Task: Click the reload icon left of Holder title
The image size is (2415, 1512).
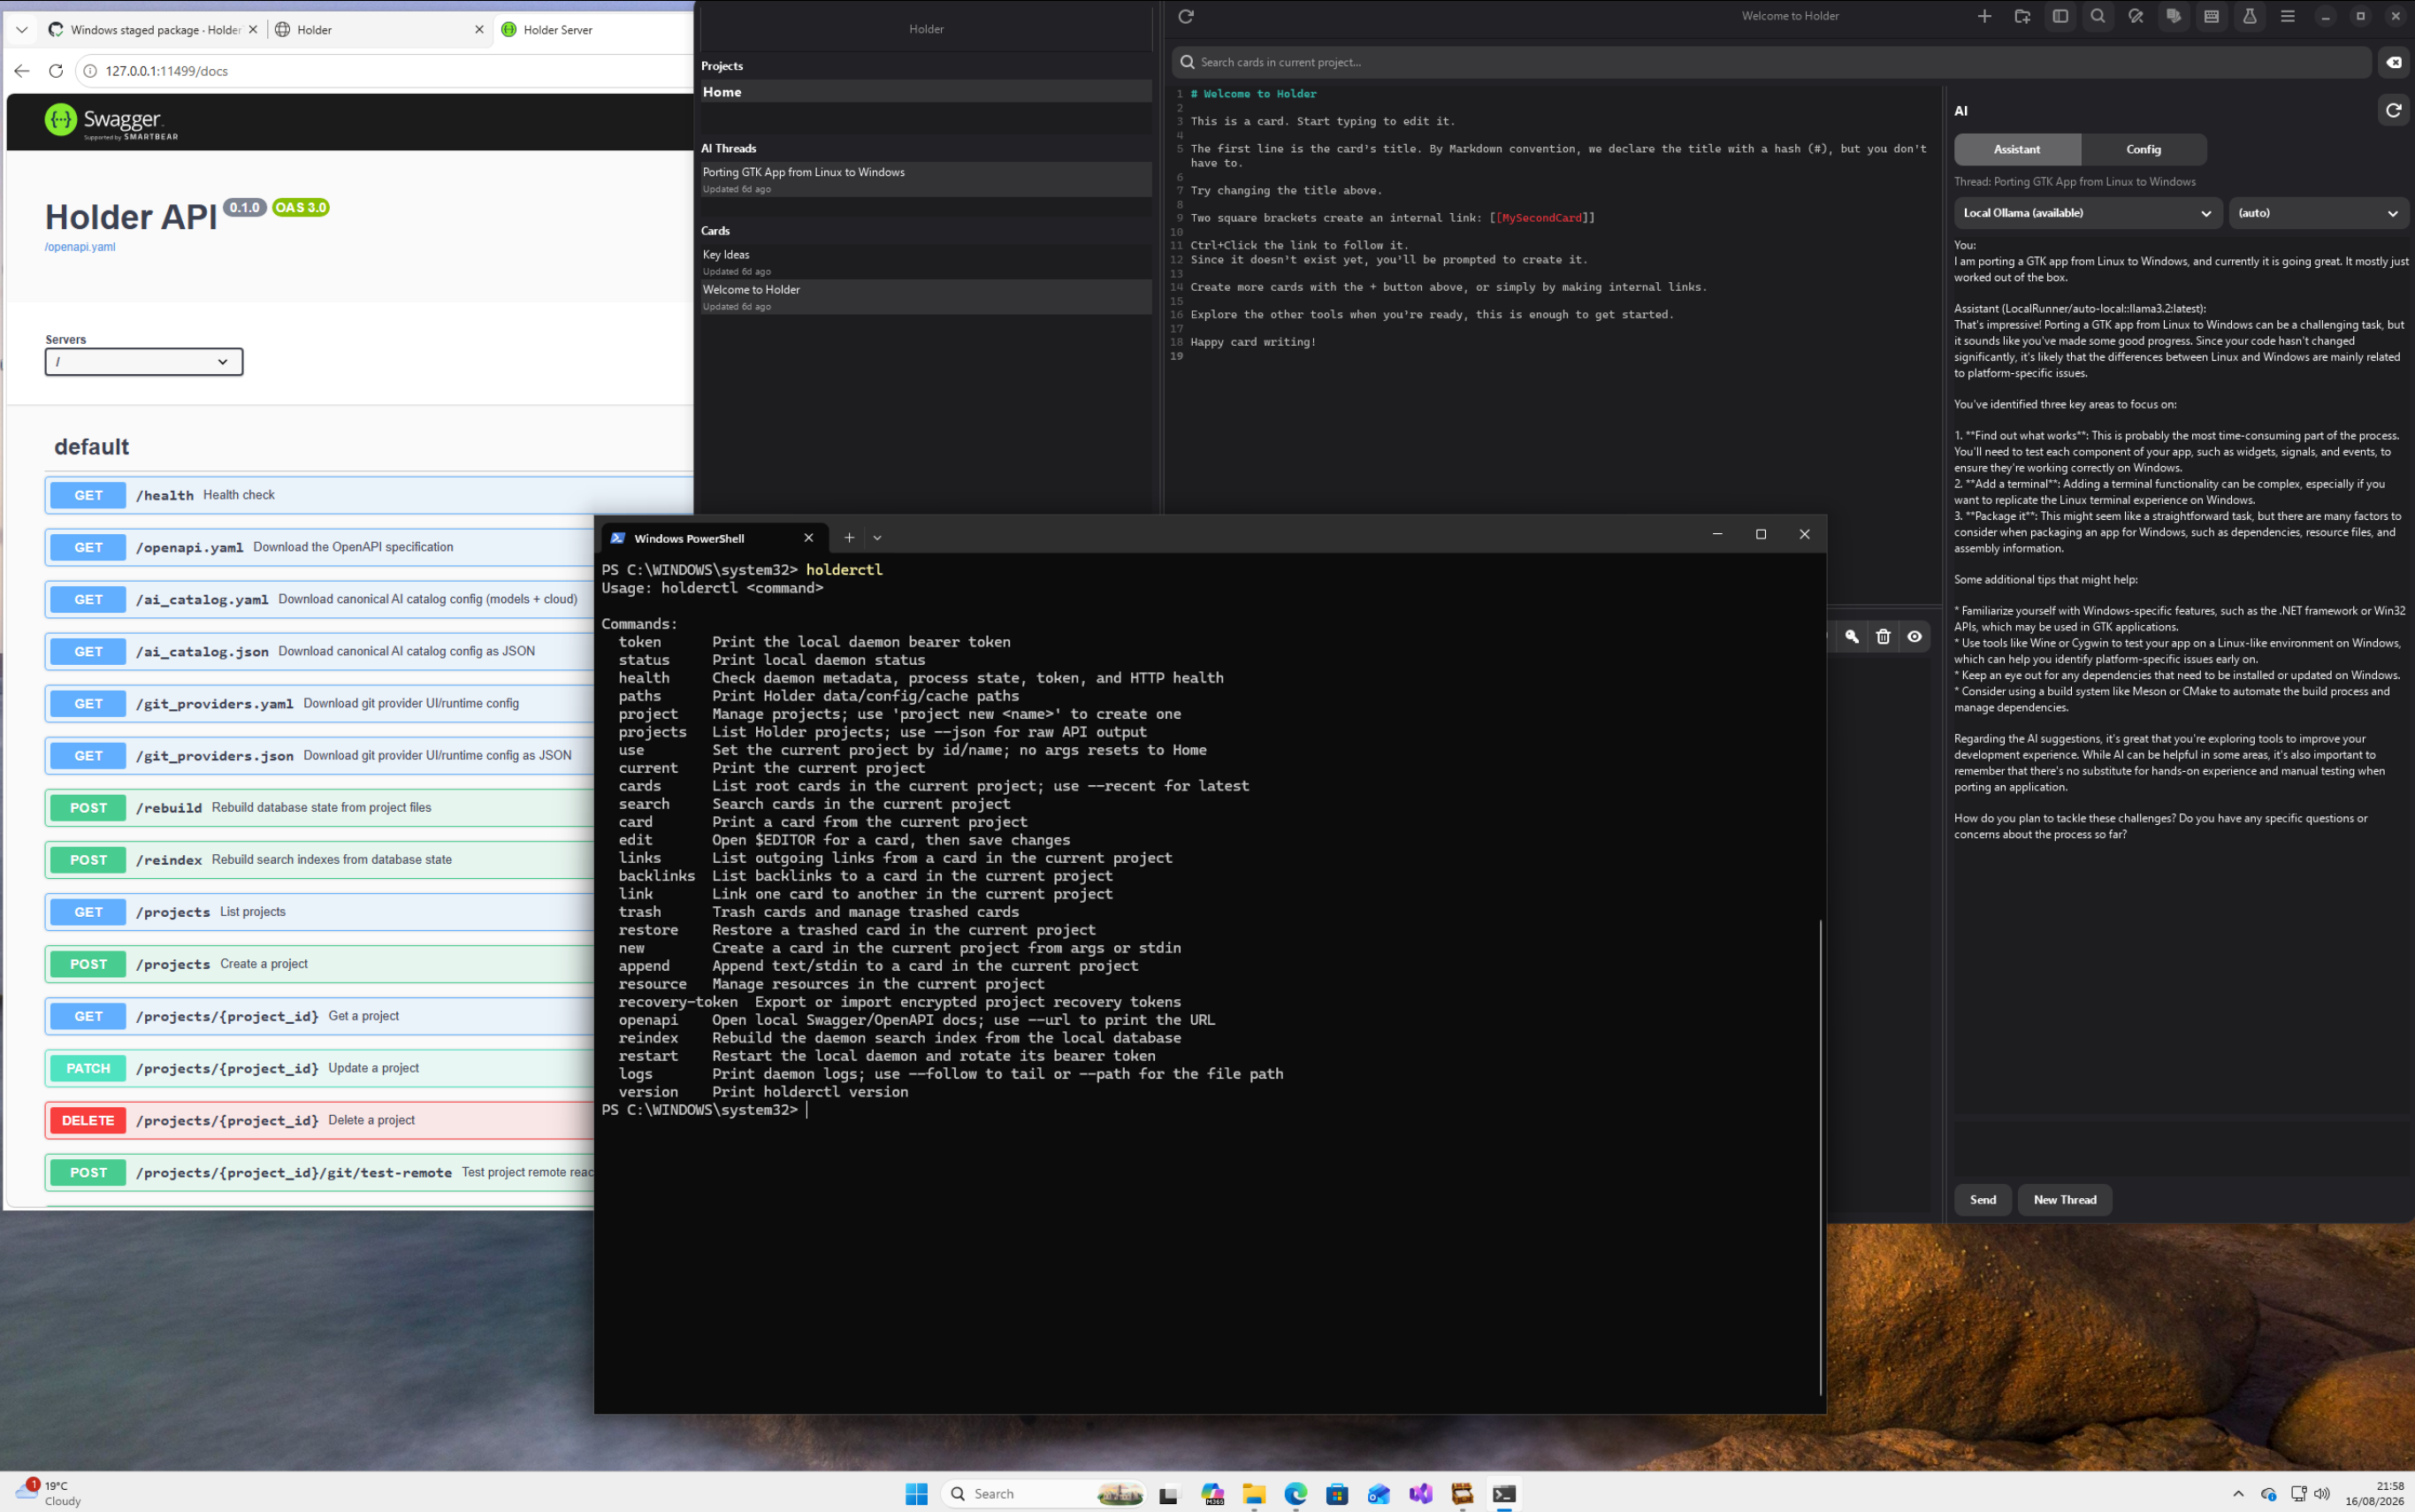Action: (1186, 16)
